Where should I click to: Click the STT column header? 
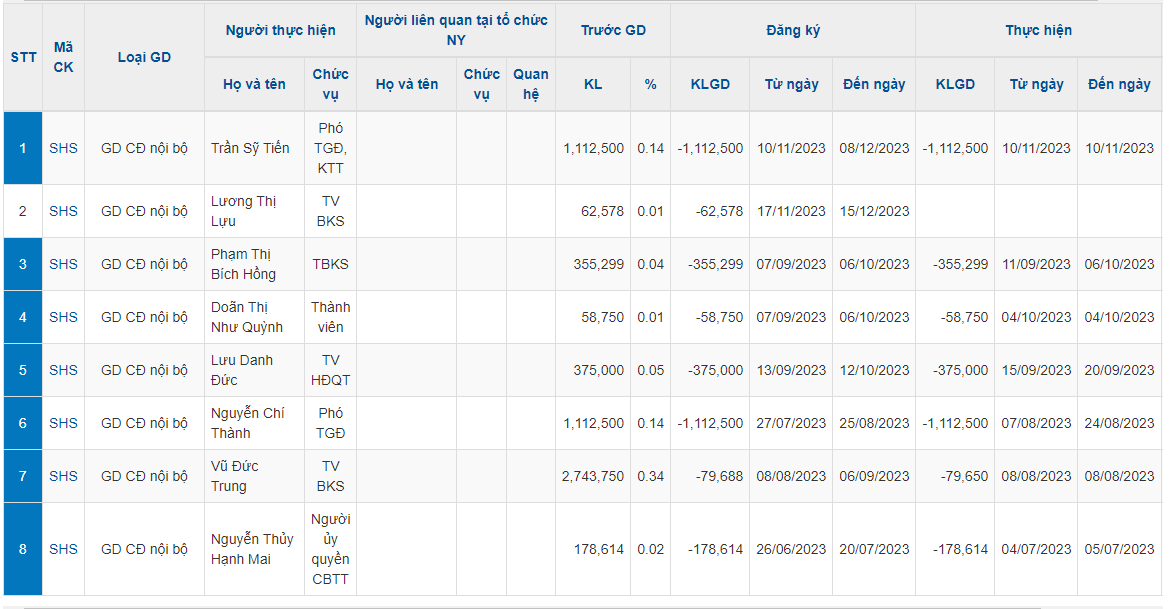[23, 57]
